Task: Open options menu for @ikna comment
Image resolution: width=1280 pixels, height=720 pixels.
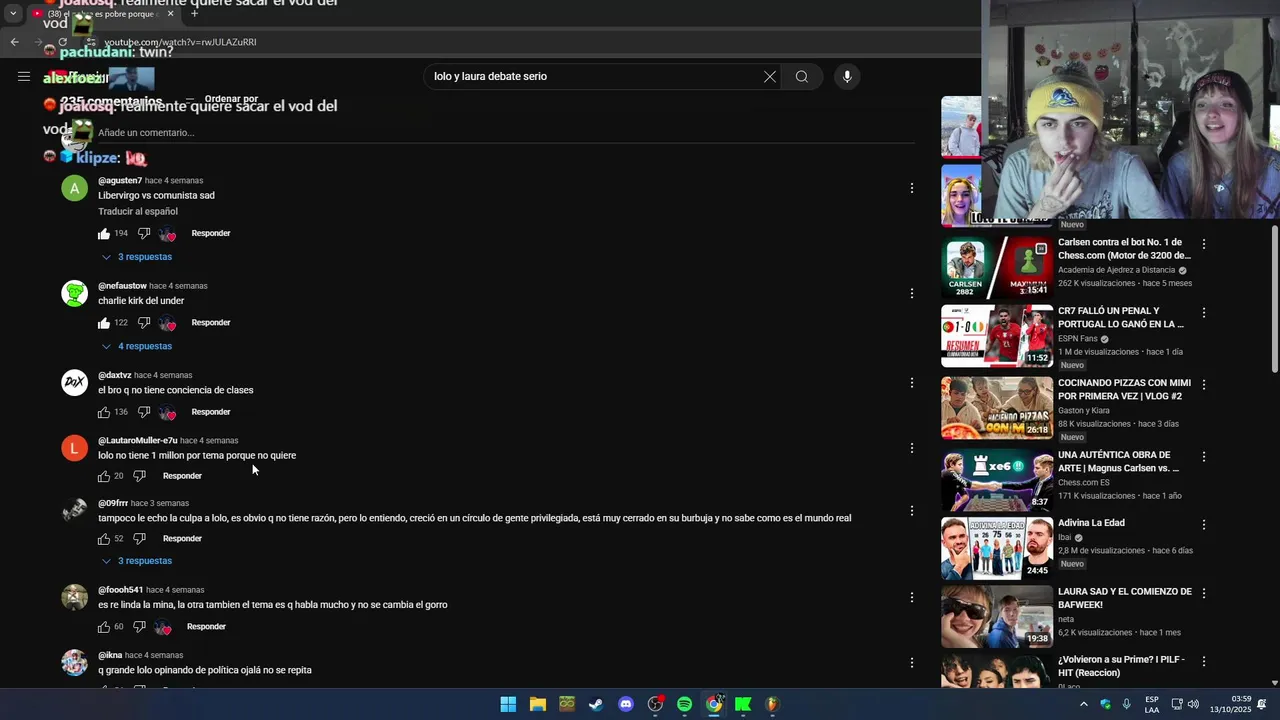Action: pos(911,662)
